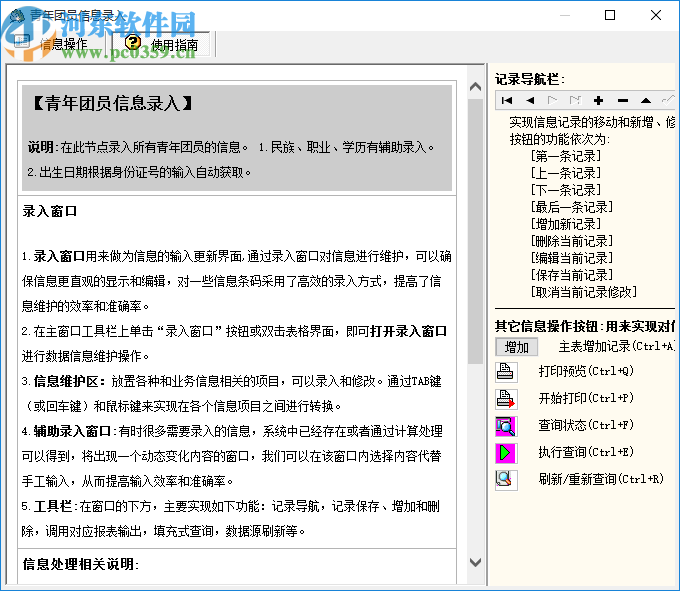Add new record plus icon
This screenshot has height=591, width=680.
pyautogui.click(x=598, y=101)
